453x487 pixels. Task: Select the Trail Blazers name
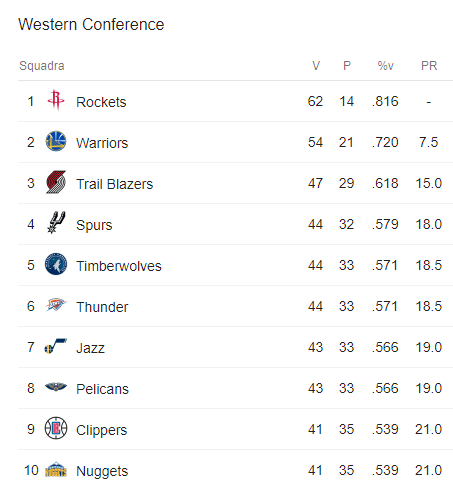pos(115,184)
